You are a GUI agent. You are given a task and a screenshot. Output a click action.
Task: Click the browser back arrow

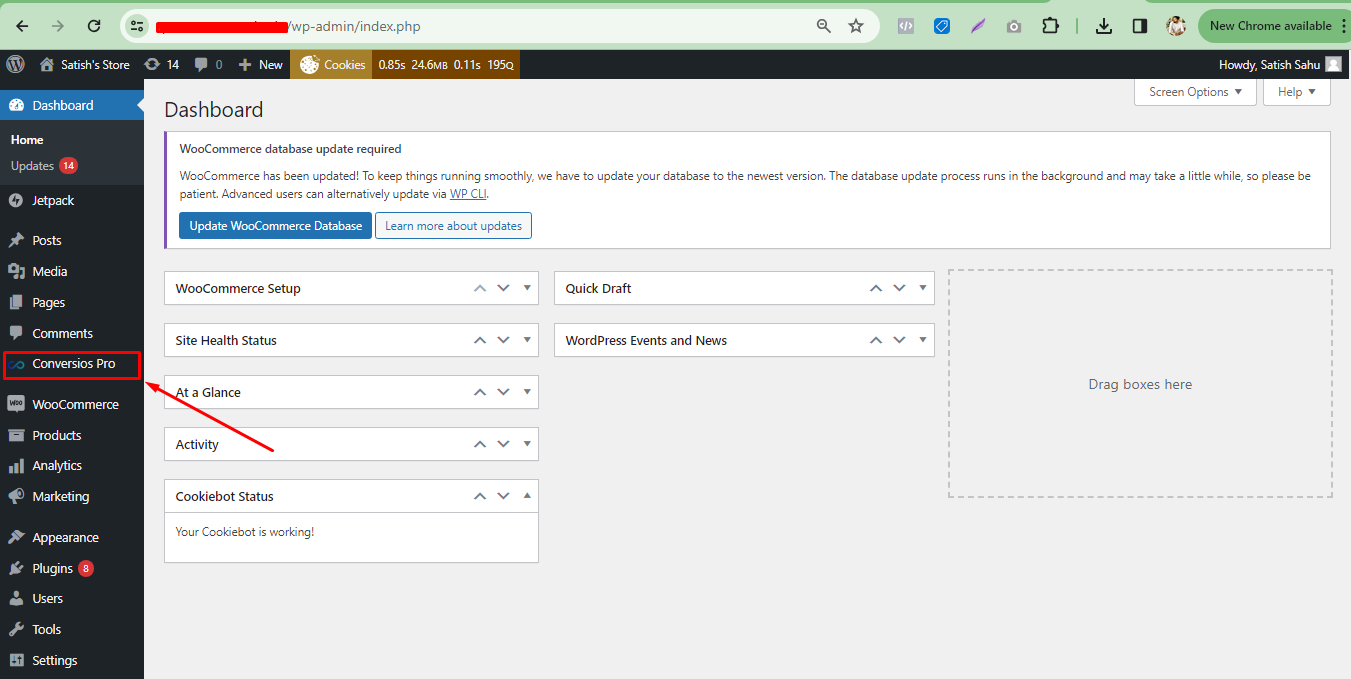[x=22, y=26]
